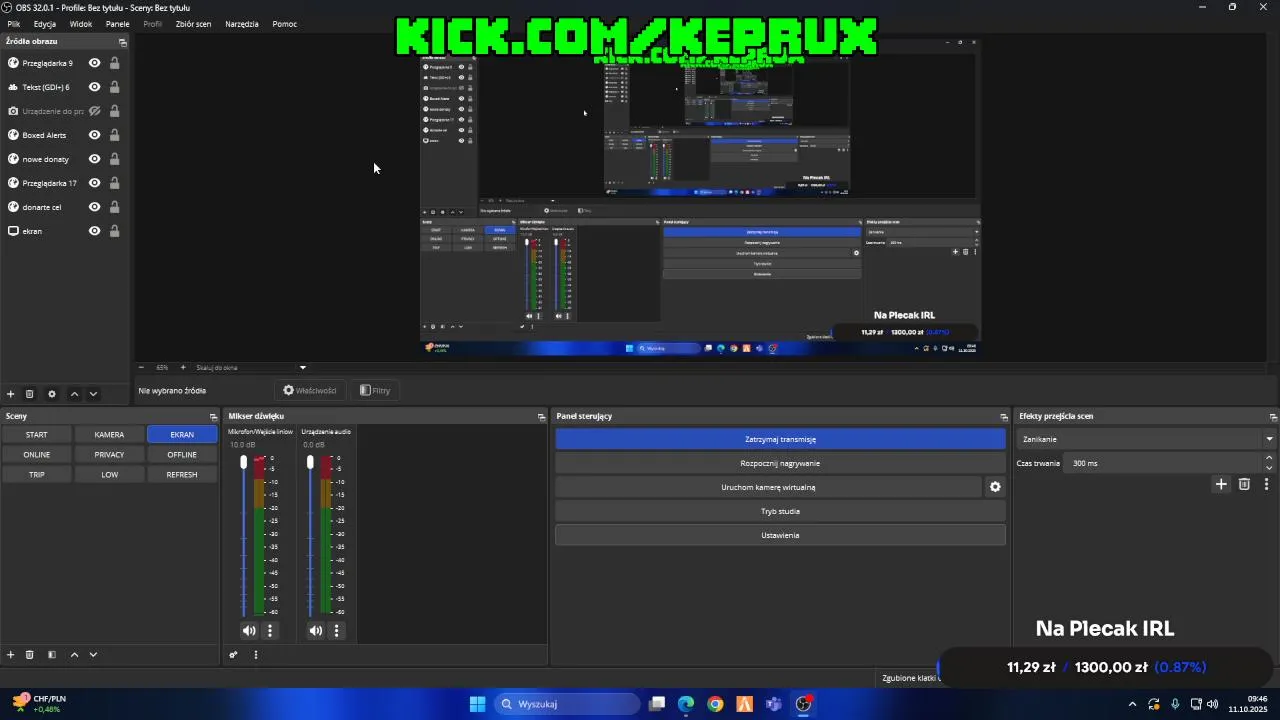Hide the Przeglądarka 9 source
This screenshot has height=720, width=1280.
[94, 63]
